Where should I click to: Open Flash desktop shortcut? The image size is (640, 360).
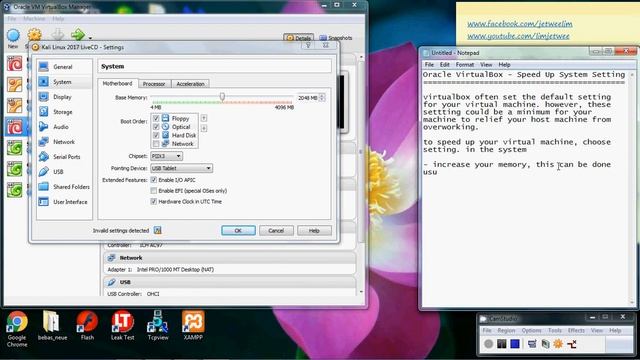[87, 326]
